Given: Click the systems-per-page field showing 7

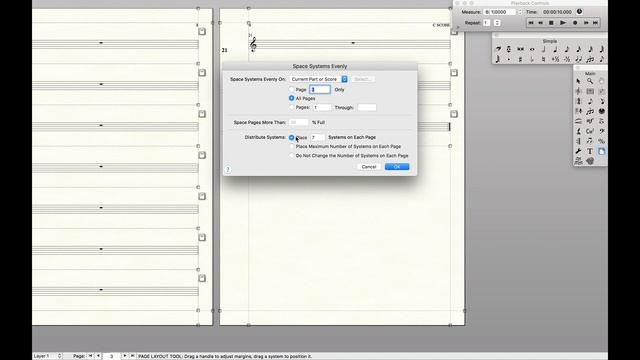Looking at the screenshot, I should point(318,138).
